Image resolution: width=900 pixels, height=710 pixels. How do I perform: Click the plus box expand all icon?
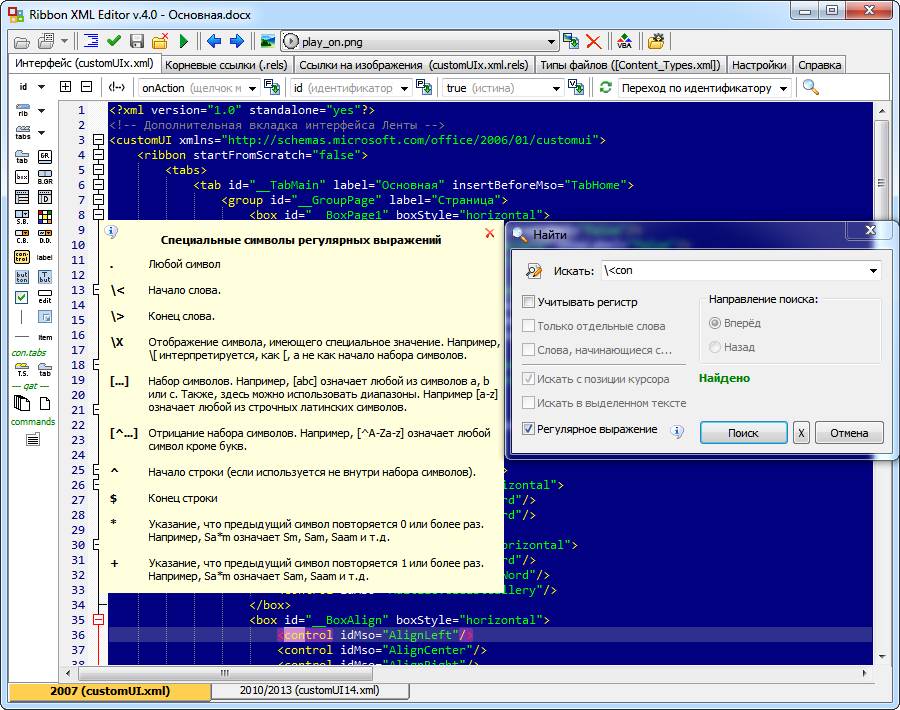(x=65, y=87)
